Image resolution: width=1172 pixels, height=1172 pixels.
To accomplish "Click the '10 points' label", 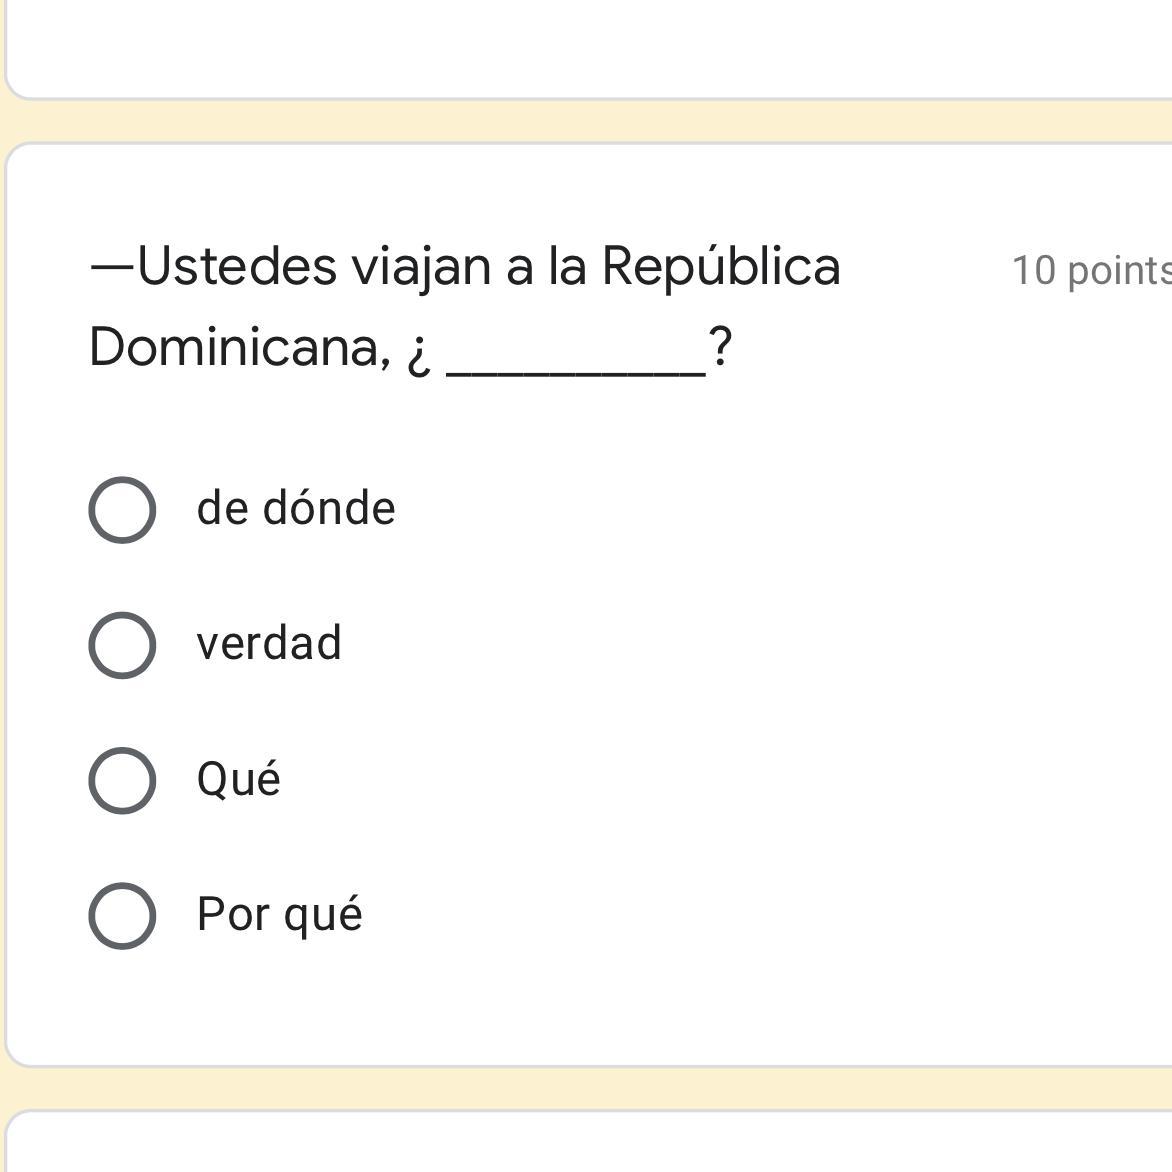I will point(1090,270).
